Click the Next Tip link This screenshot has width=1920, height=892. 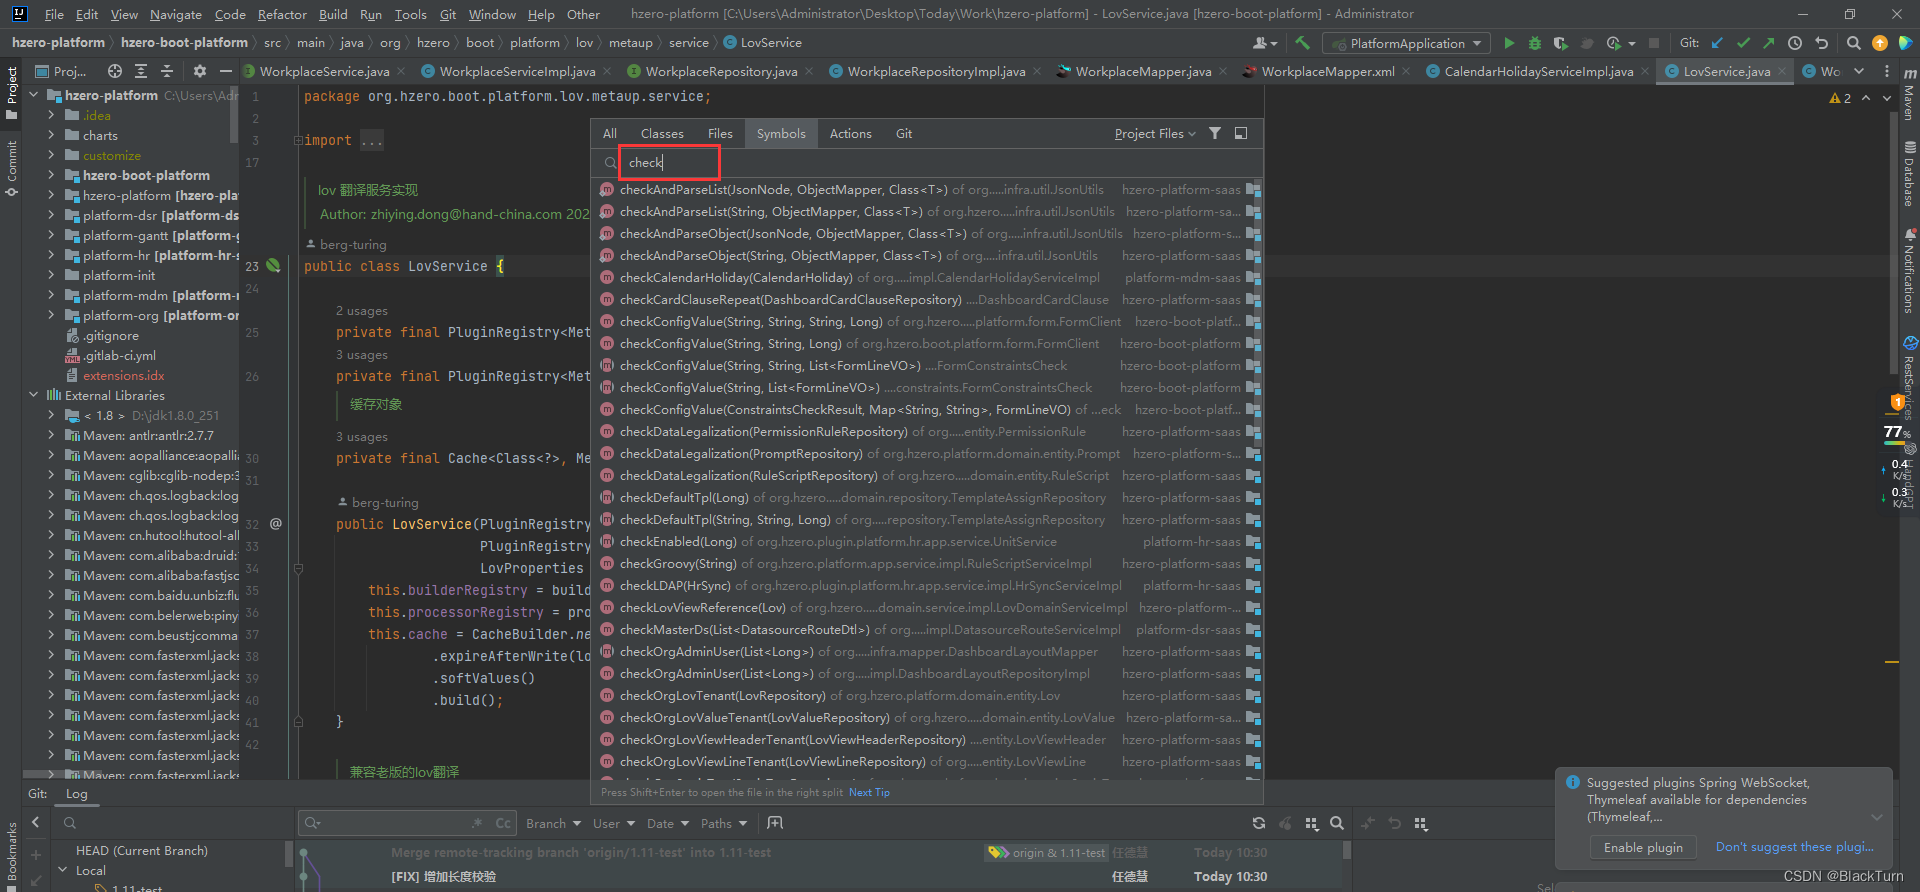tap(869, 793)
